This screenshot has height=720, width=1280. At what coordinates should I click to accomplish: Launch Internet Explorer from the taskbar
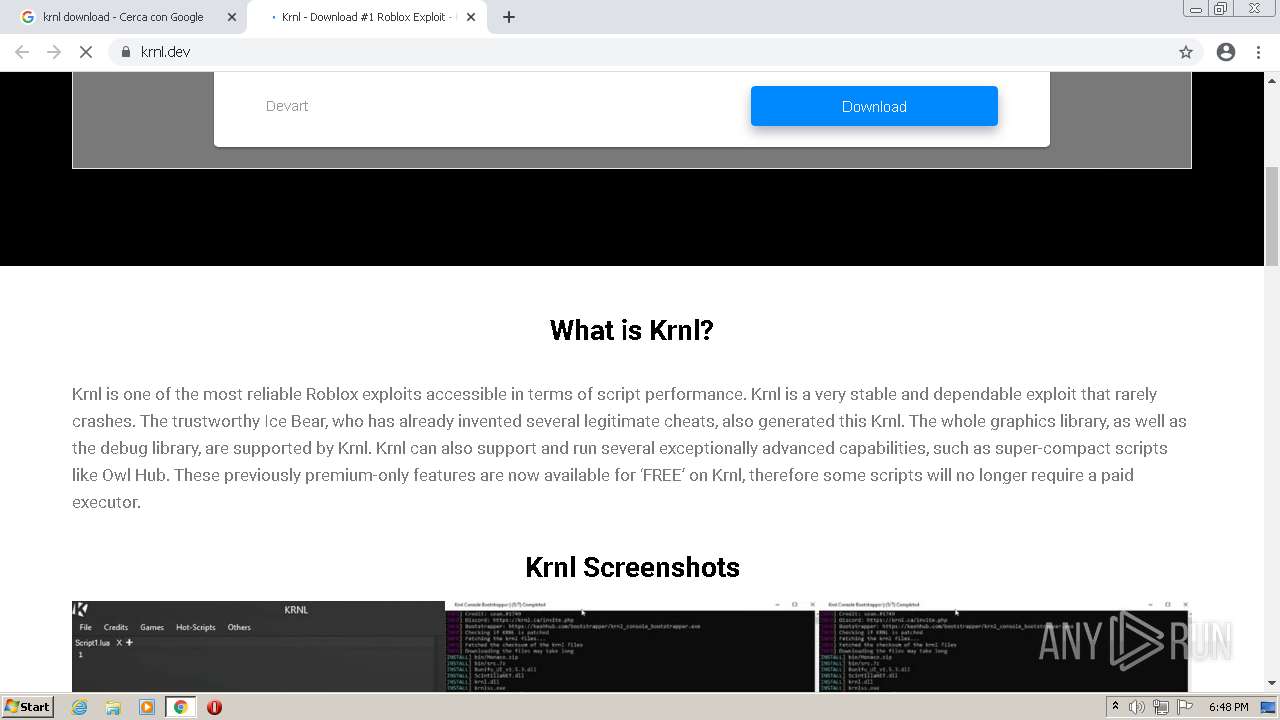coord(80,707)
